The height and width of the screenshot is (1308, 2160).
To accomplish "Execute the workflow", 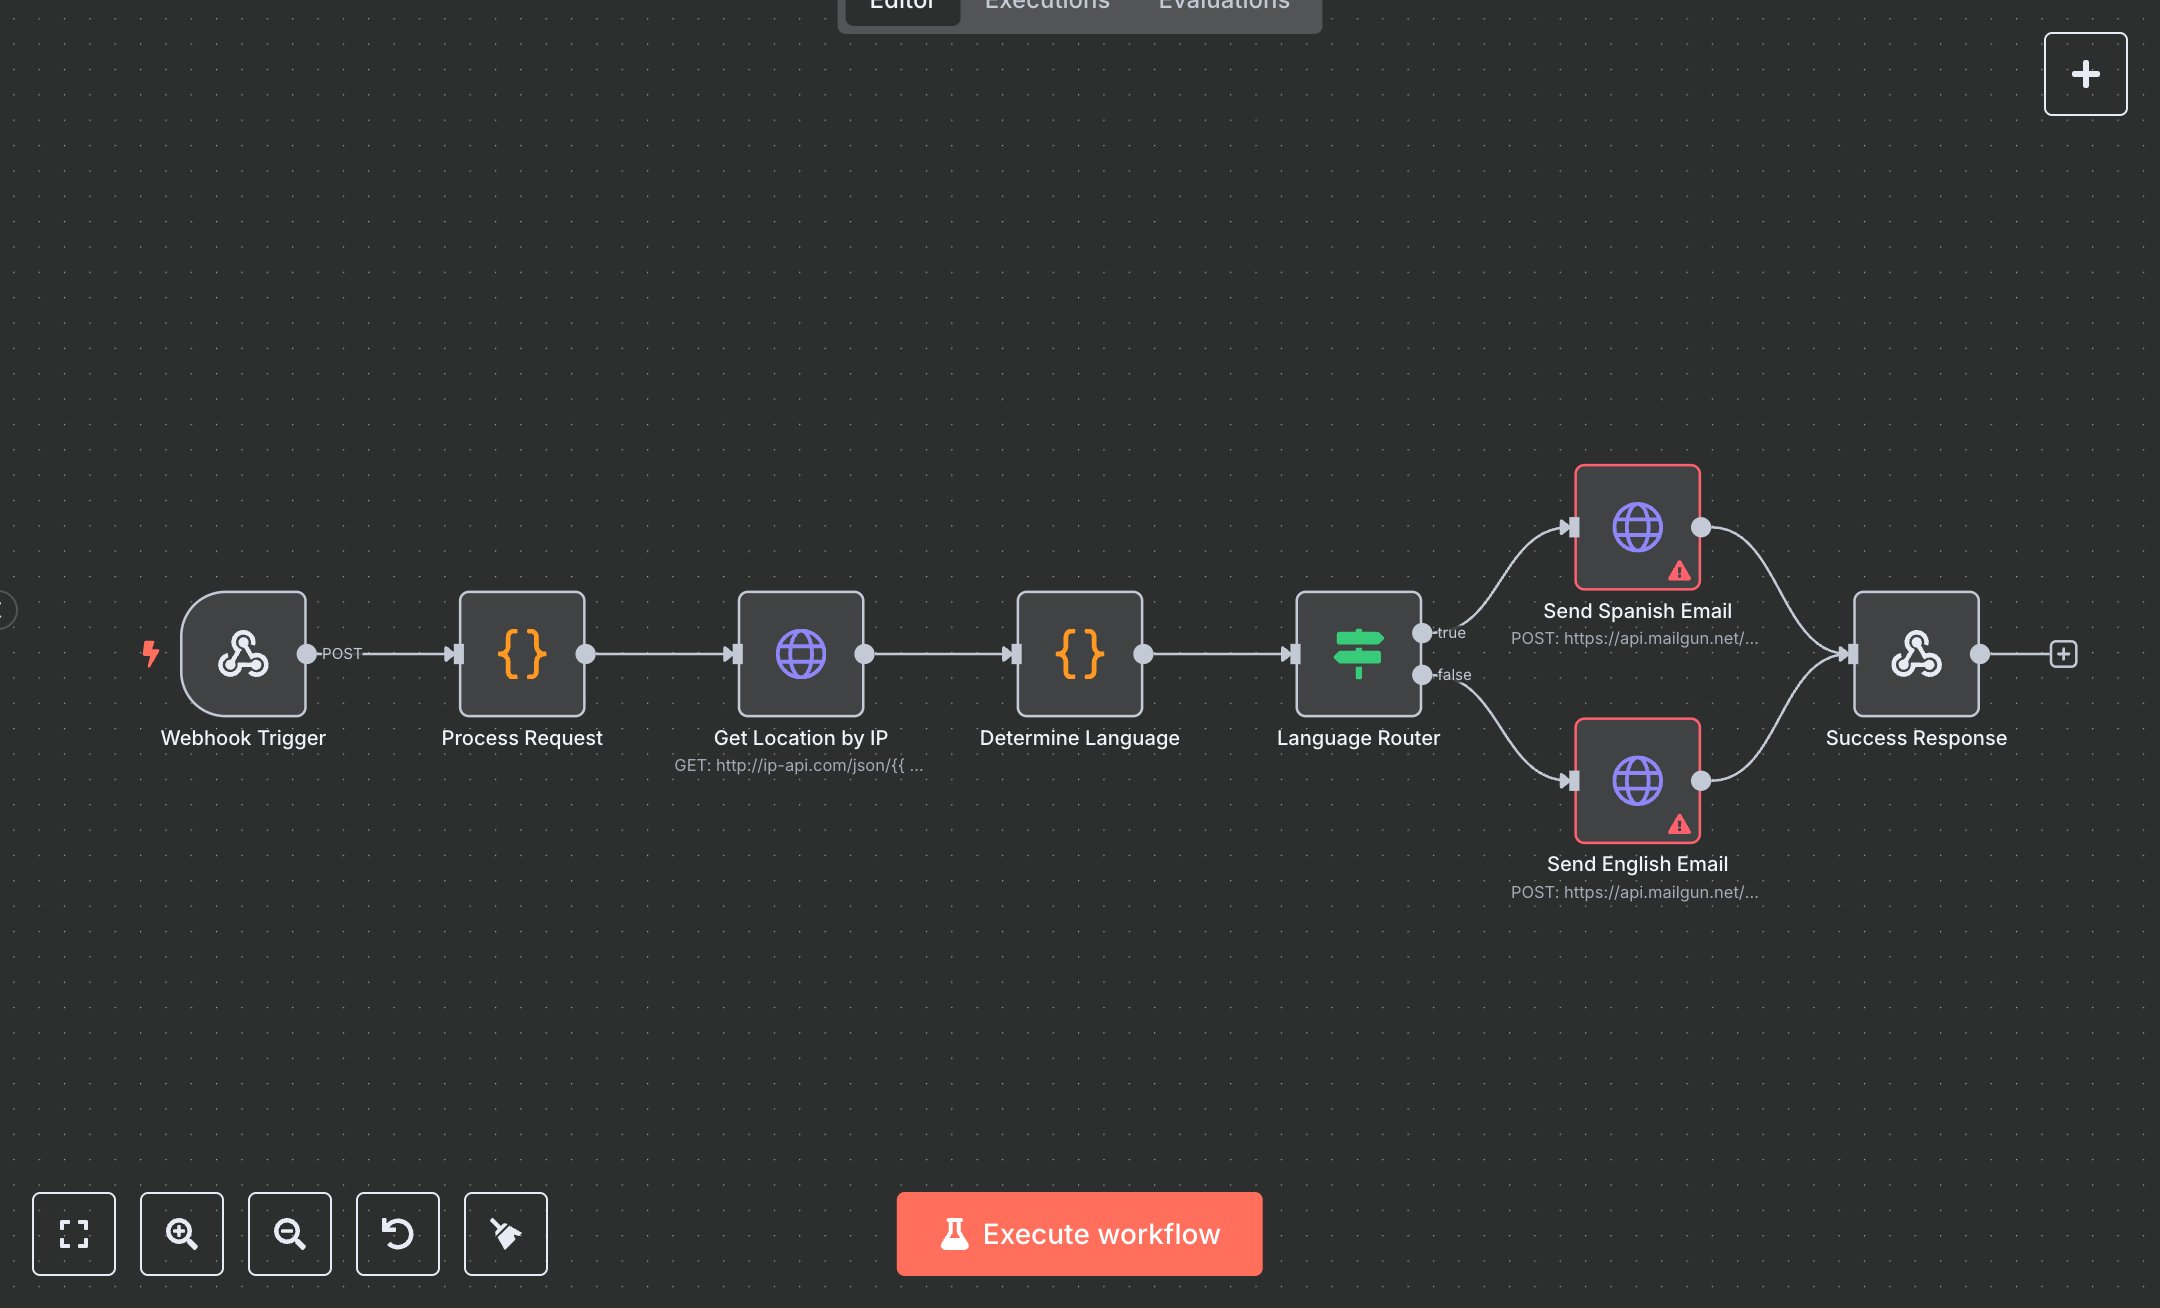I will 1079,1234.
